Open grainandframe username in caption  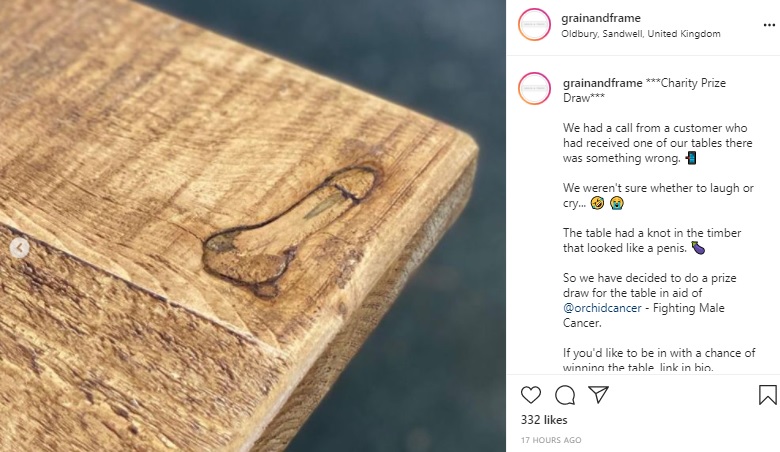tap(602, 83)
